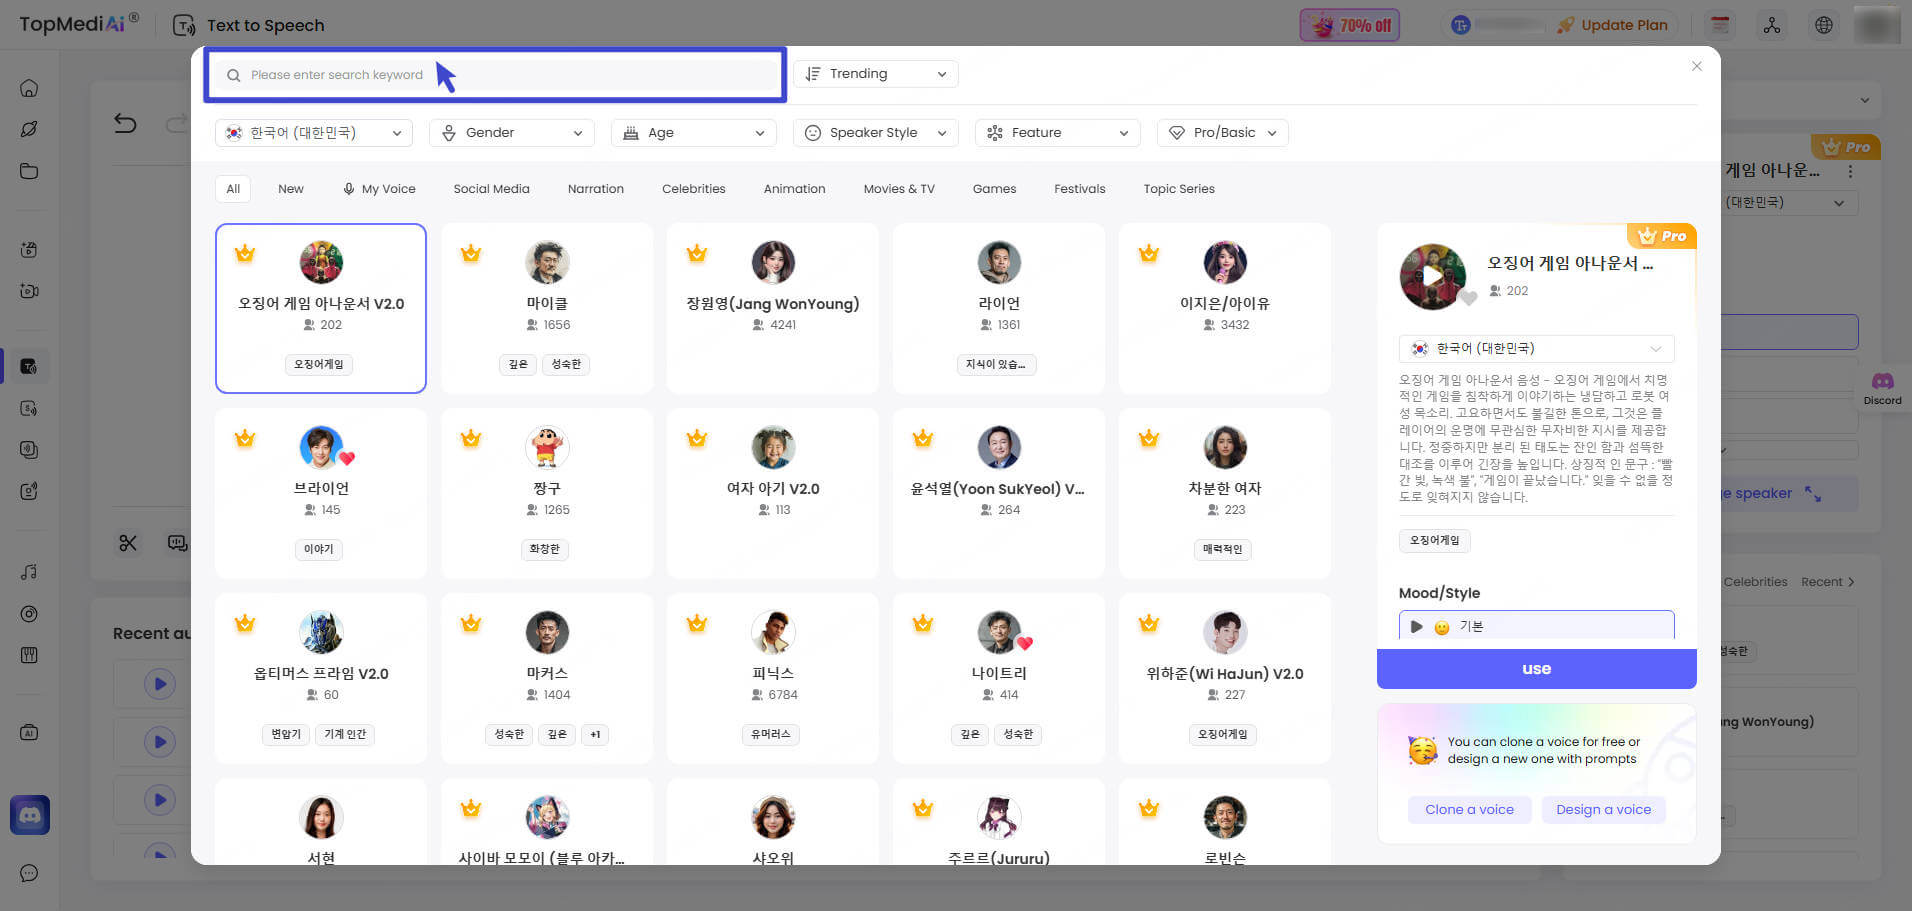Click the undo arrow icon
The image size is (1912, 911).
pos(126,123)
